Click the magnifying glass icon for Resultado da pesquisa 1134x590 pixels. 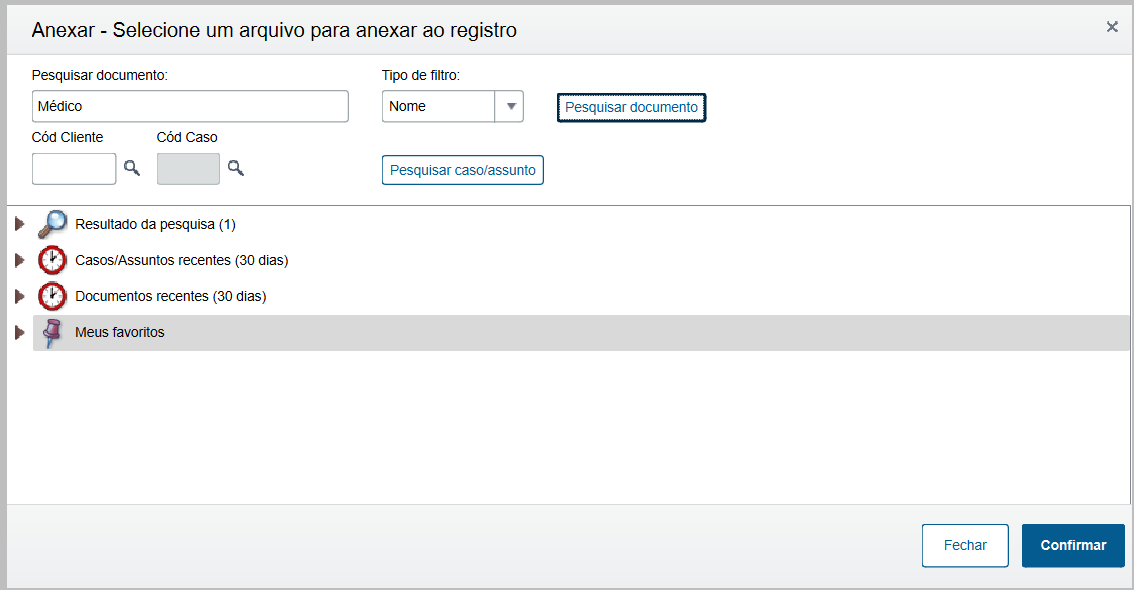pos(53,224)
